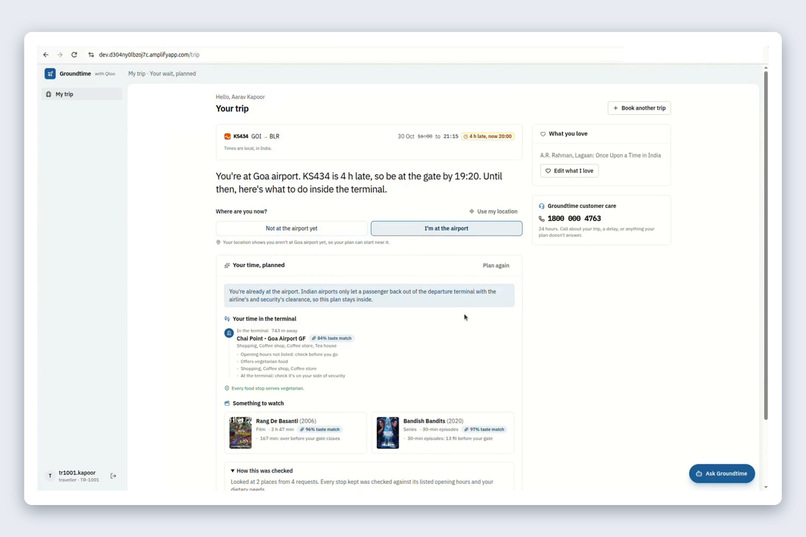The image size is (806, 537).
Task: Click the 97% taste match badge
Action: coord(484,429)
